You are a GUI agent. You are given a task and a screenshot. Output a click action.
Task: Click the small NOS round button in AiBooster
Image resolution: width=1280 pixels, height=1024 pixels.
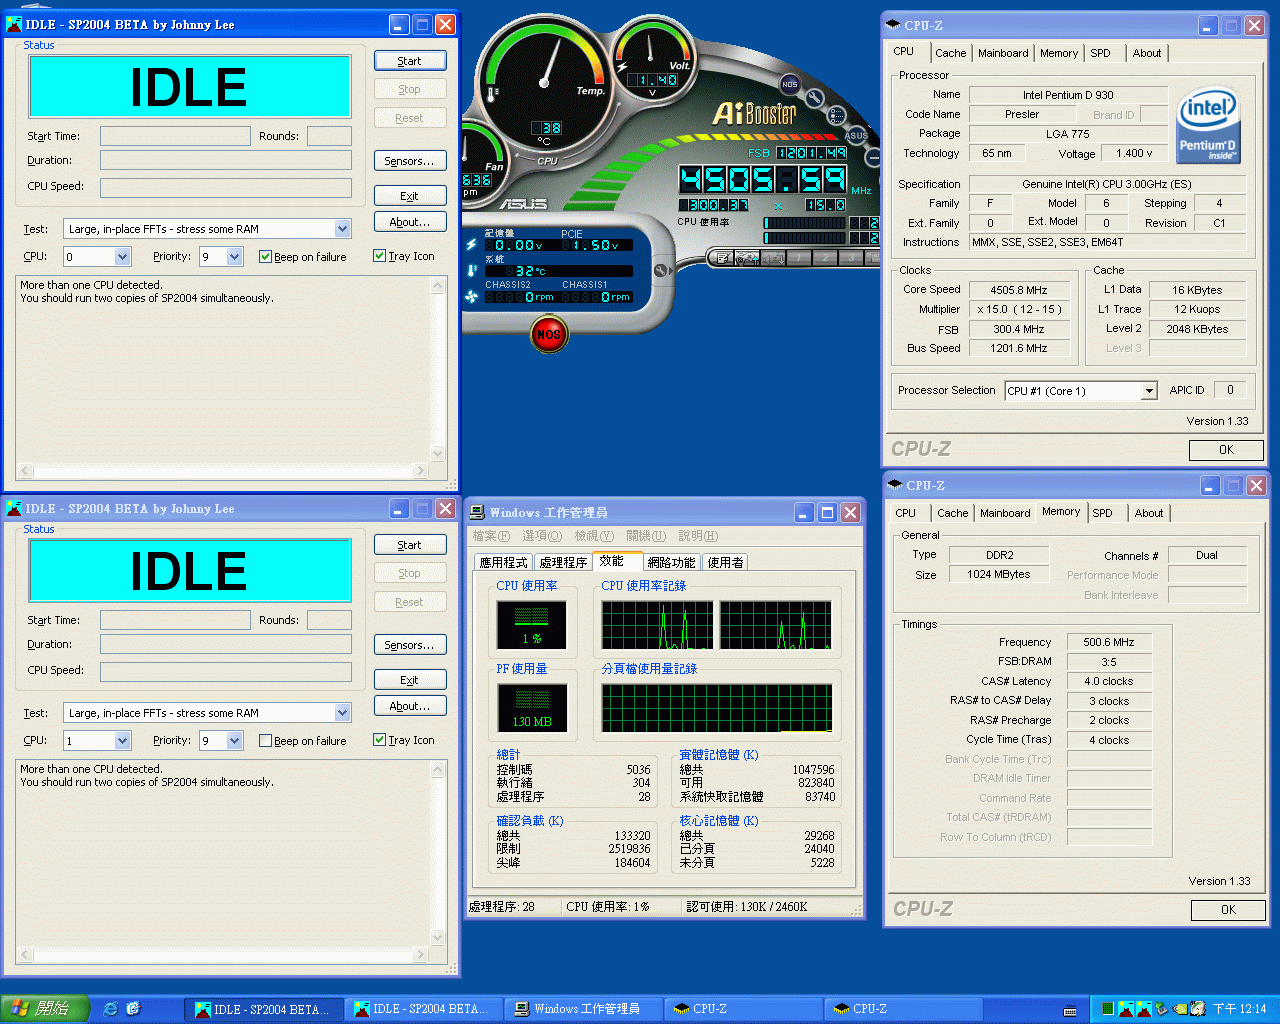pyautogui.click(x=790, y=84)
